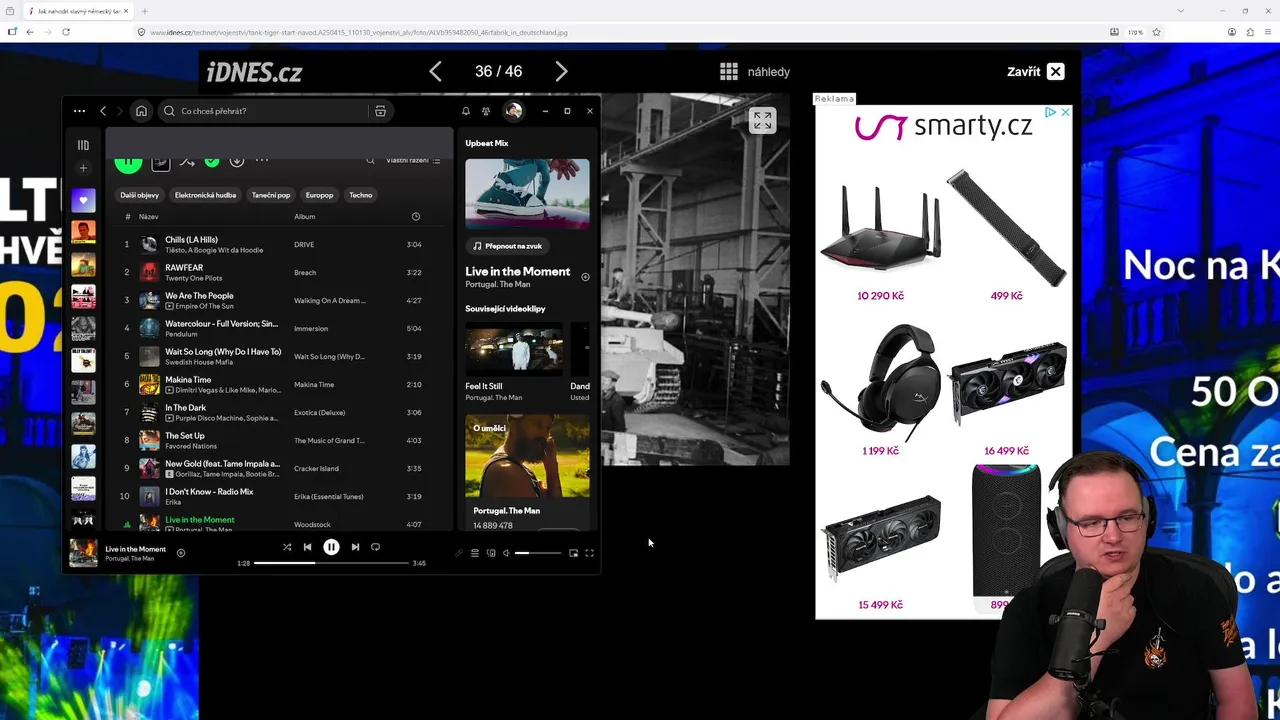Open the Vlastní řazení sort dropdown
The height and width of the screenshot is (720, 1280).
click(x=413, y=160)
